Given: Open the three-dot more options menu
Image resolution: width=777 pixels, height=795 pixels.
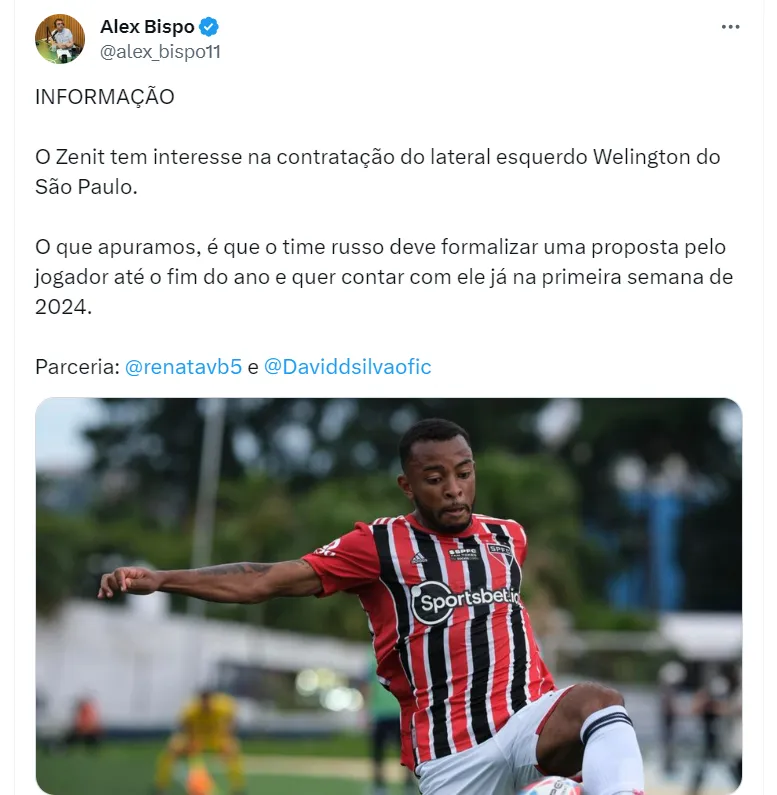Looking at the screenshot, I should 730,27.
